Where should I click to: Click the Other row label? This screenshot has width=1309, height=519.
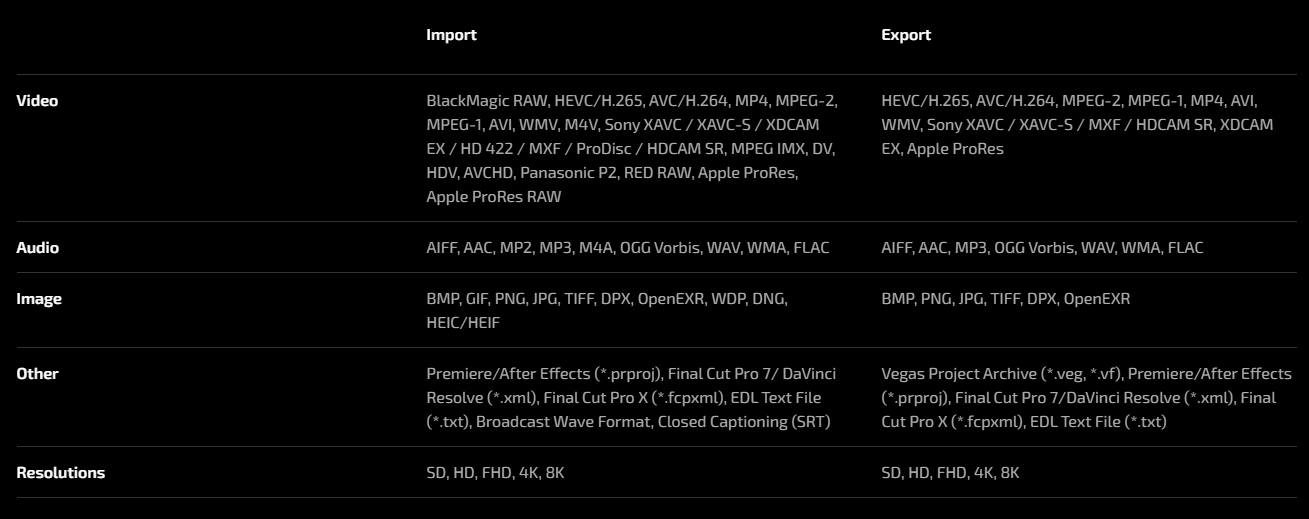[37, 374]
